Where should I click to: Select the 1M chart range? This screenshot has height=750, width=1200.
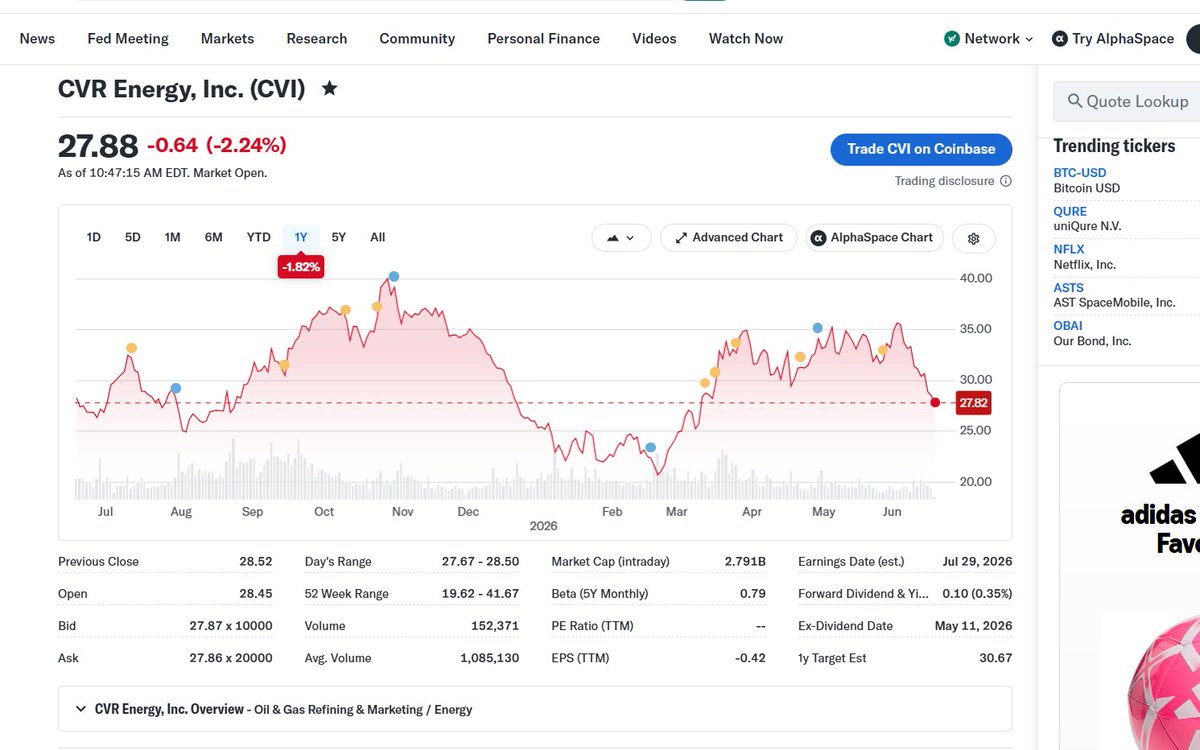tap(172, 237)
